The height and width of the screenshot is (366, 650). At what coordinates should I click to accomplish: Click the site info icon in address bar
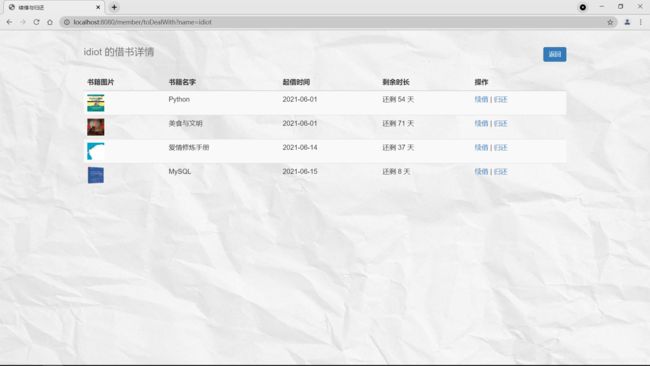[x=67, y=22]
